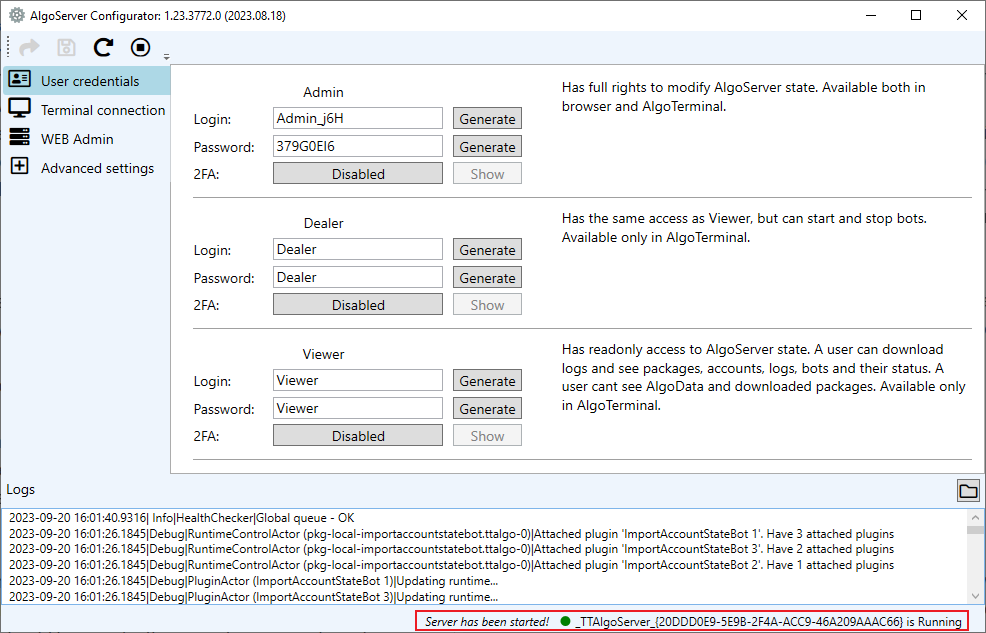Click the Viewer login input field

pos(358,380)
